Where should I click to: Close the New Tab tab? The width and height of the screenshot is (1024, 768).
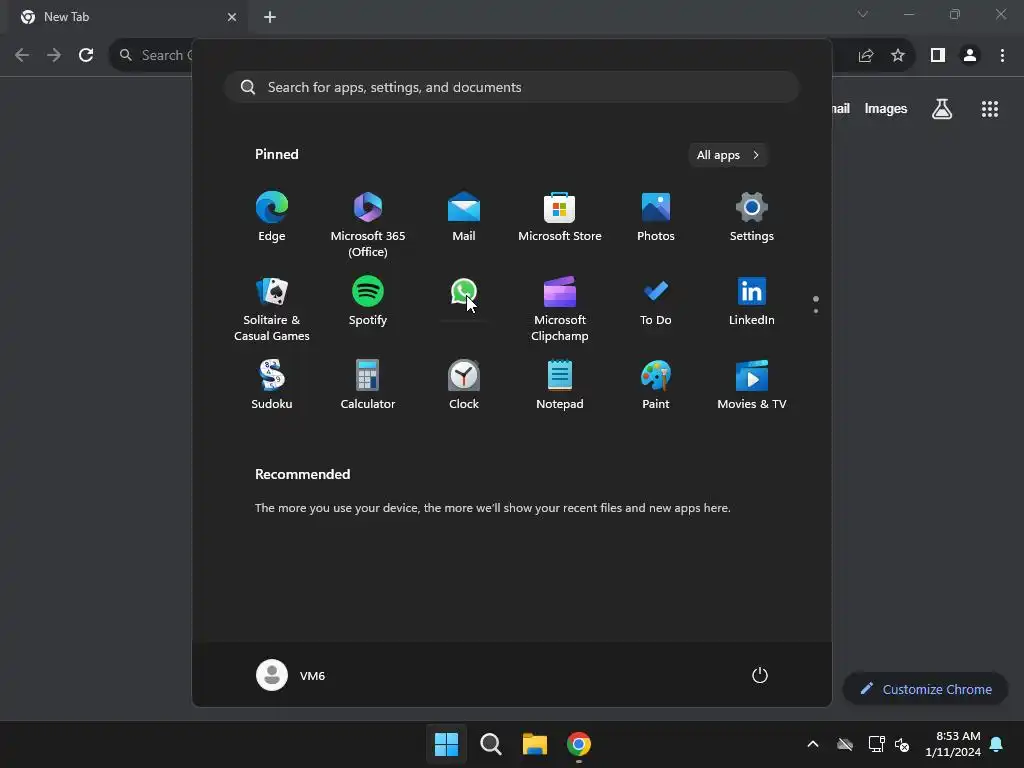[x=232, y=17]
